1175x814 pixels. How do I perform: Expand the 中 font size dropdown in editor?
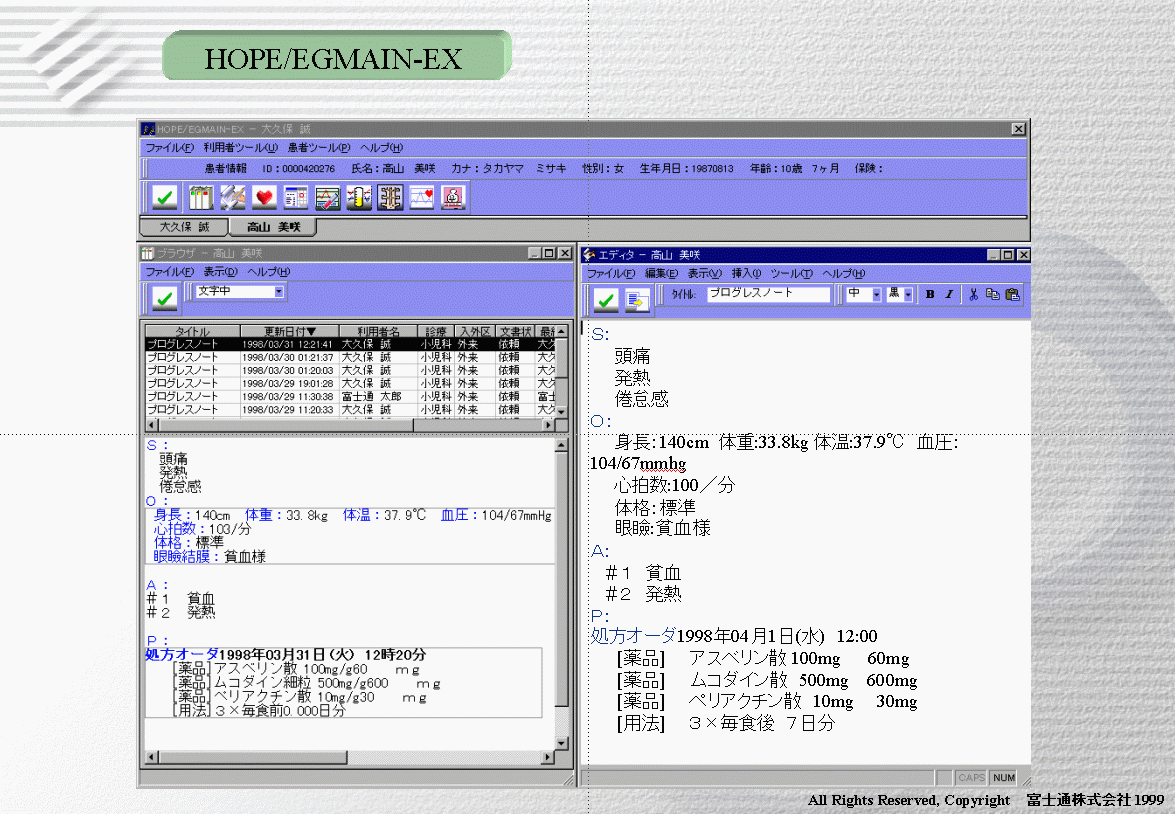click(x=876, y=294)
